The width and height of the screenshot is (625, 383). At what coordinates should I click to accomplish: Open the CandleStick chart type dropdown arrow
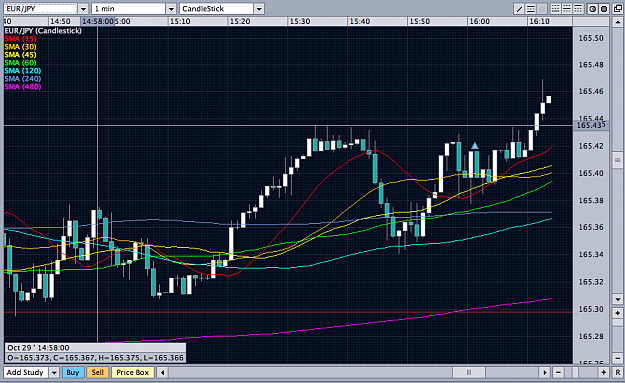click(x=259, y=9)
